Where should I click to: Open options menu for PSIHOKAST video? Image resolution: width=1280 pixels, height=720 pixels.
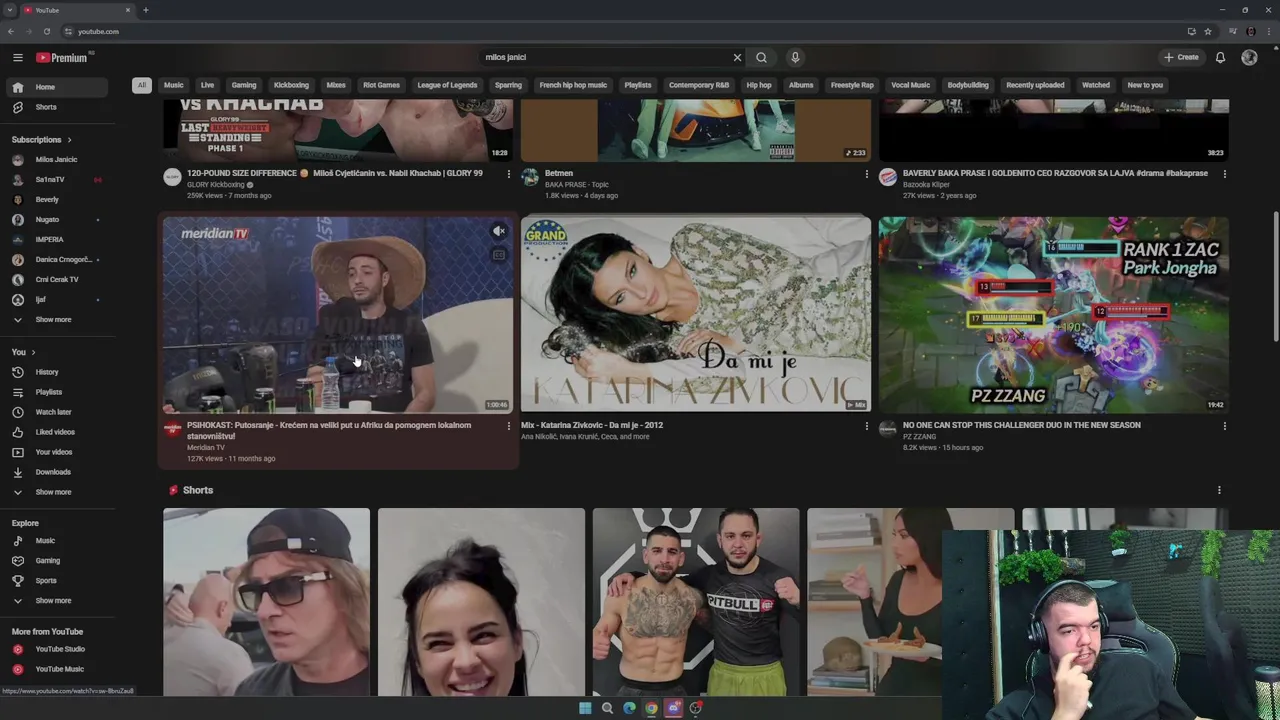pos(508,426)
